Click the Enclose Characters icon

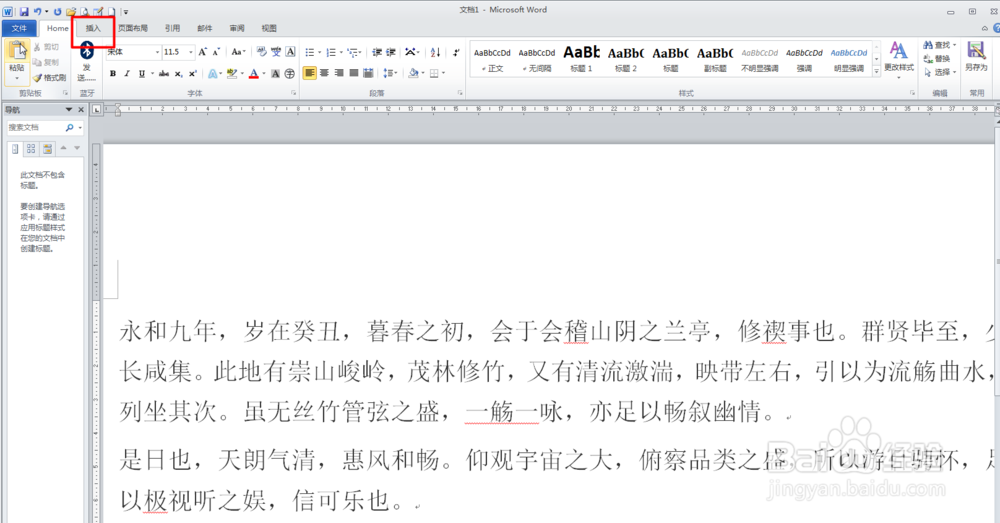(x=290, y=73)
